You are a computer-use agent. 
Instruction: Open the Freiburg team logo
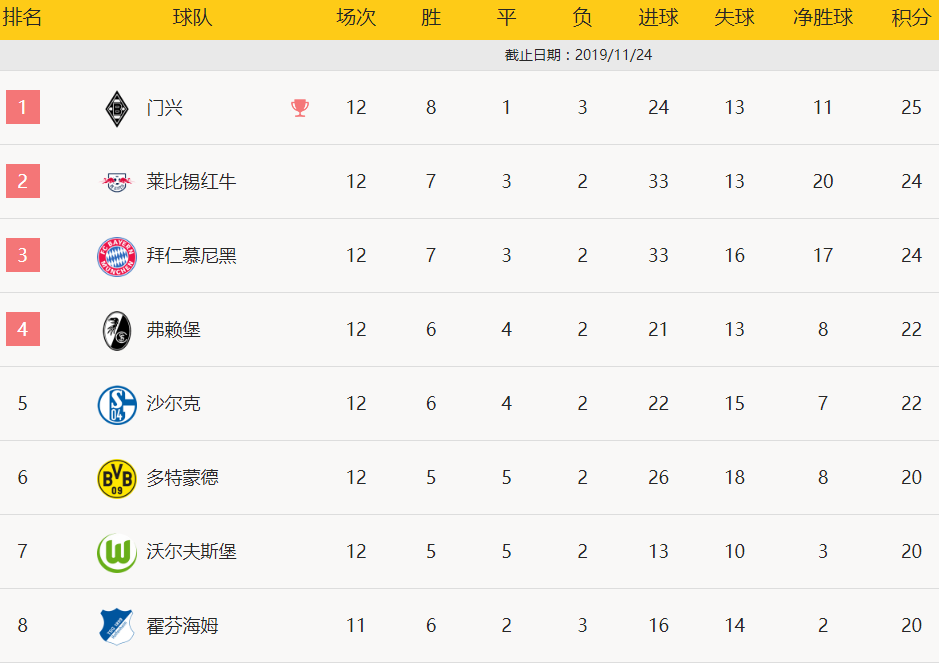117,331
